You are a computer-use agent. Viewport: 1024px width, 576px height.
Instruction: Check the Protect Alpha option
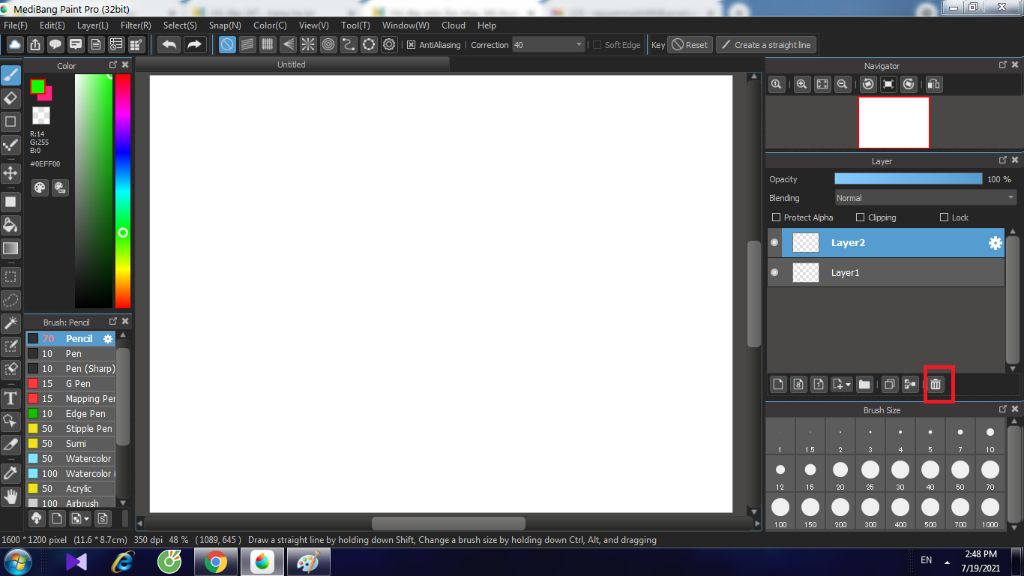pyautogui.click(x=776, y=217)
